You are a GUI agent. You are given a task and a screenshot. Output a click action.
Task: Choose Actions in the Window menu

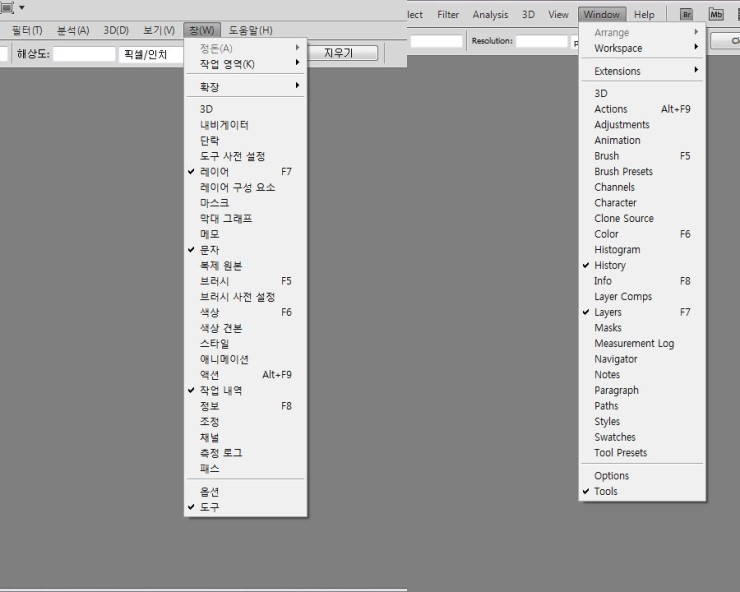[x=642, y=109]
